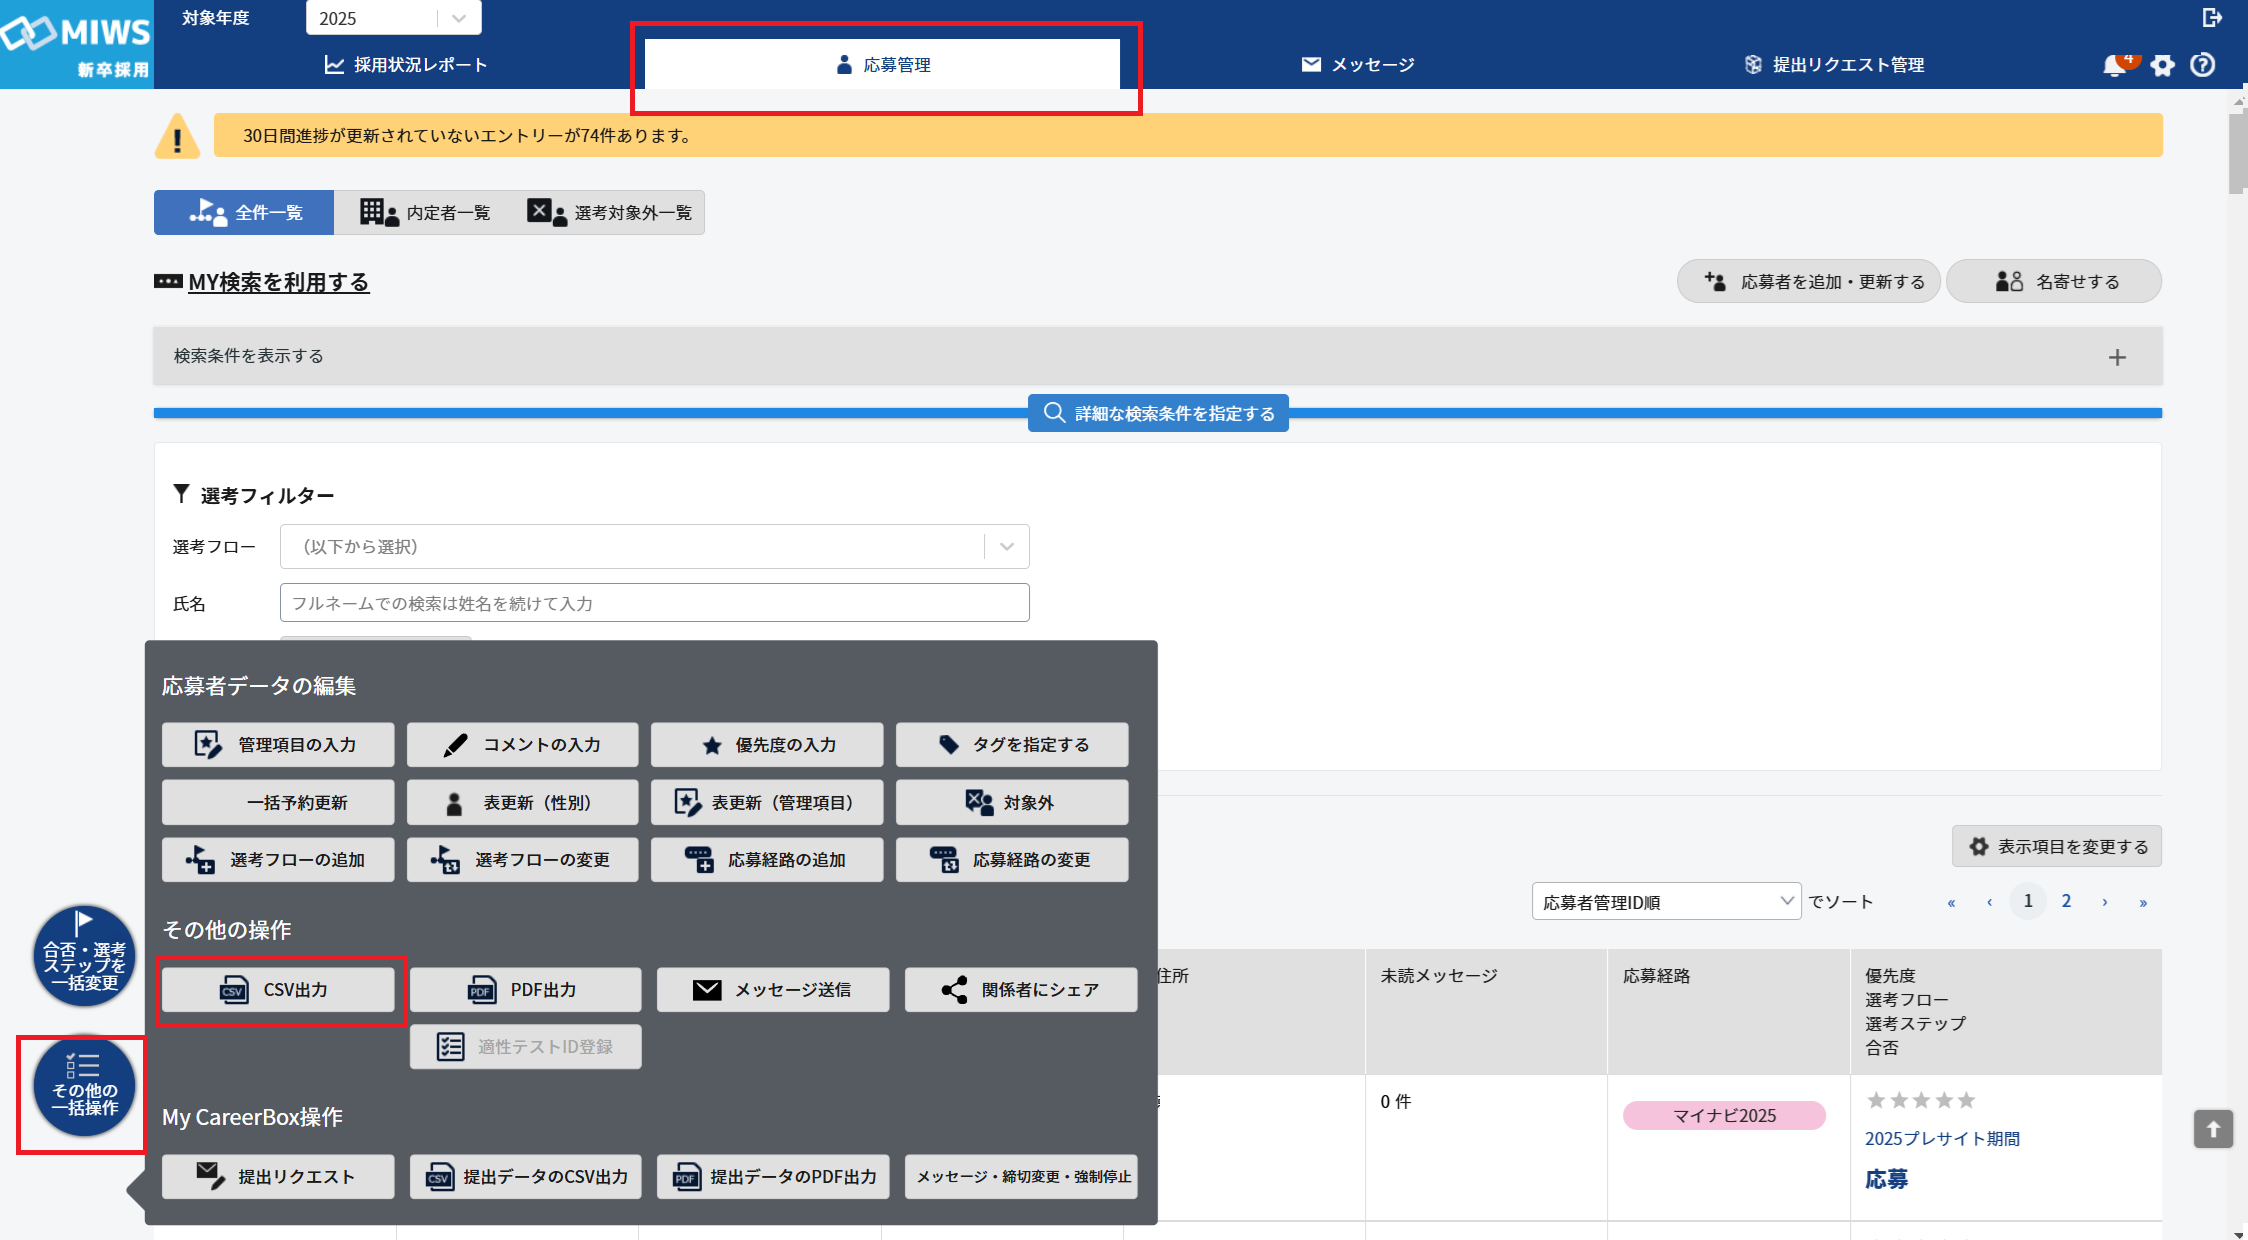Open MY検索を利用する link
The image size is (2248, 1240).
coord(278,283)
